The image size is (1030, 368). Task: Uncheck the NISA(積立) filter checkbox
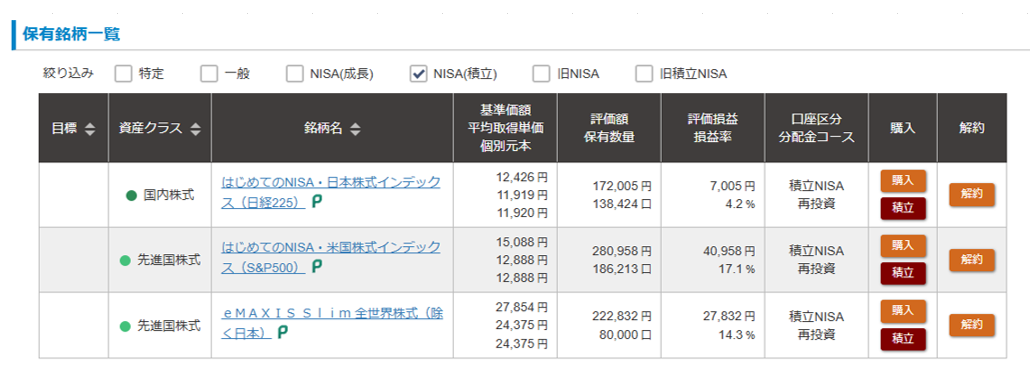(418, 74)
